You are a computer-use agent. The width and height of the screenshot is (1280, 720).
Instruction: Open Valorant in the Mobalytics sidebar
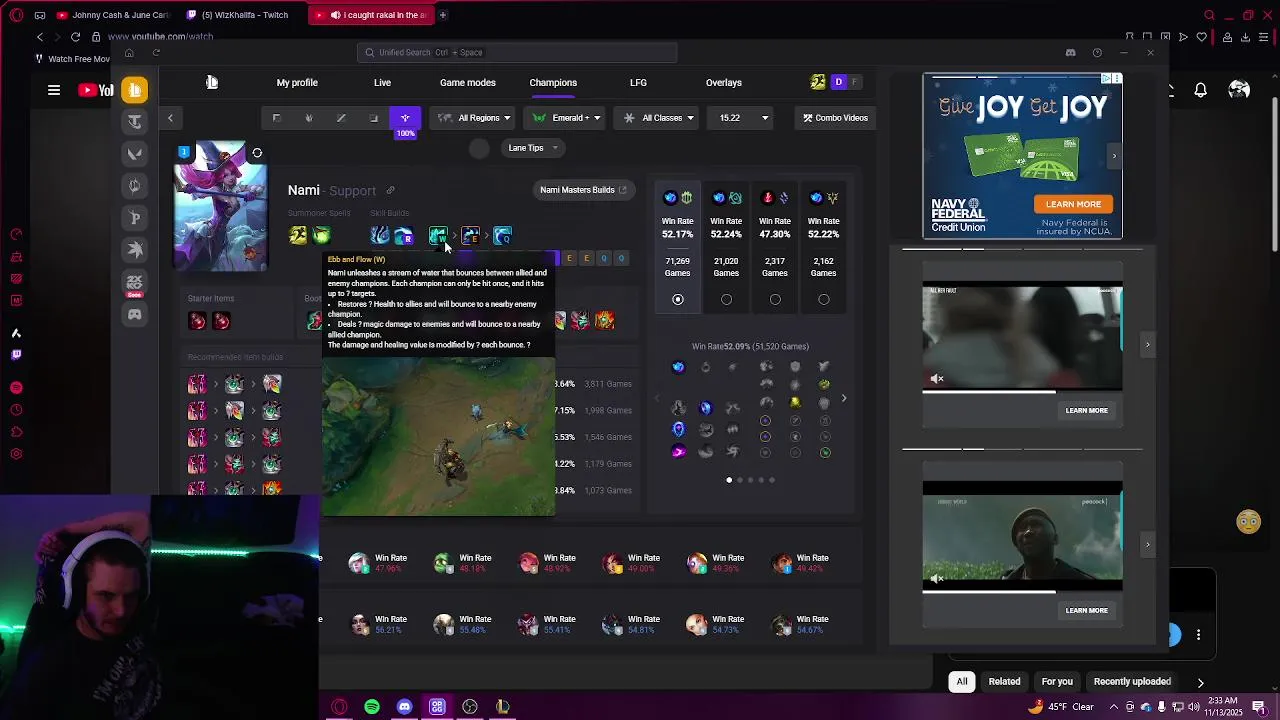tap(134, 154)
